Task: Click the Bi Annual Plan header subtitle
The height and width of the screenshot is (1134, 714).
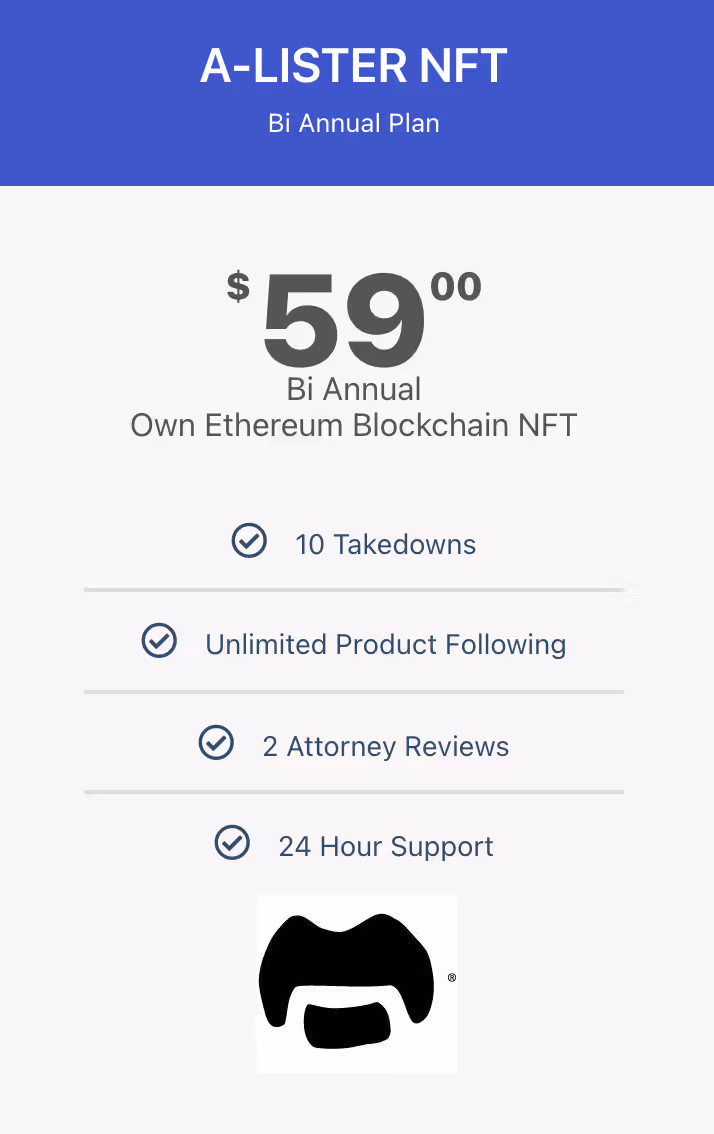Action: pos(354,124)
